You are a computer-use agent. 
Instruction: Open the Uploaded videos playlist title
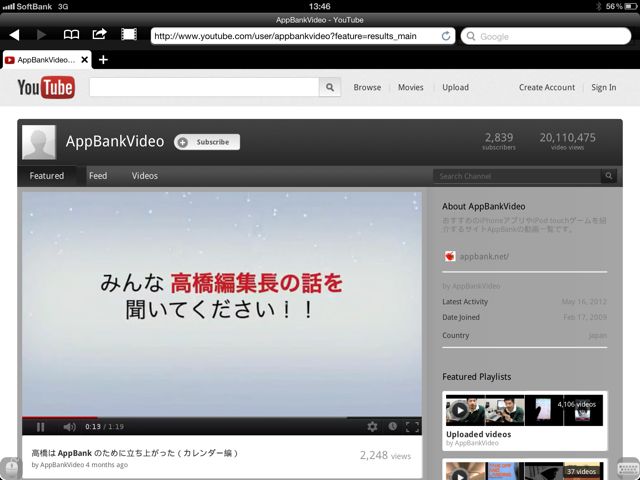tap(478, 434)
